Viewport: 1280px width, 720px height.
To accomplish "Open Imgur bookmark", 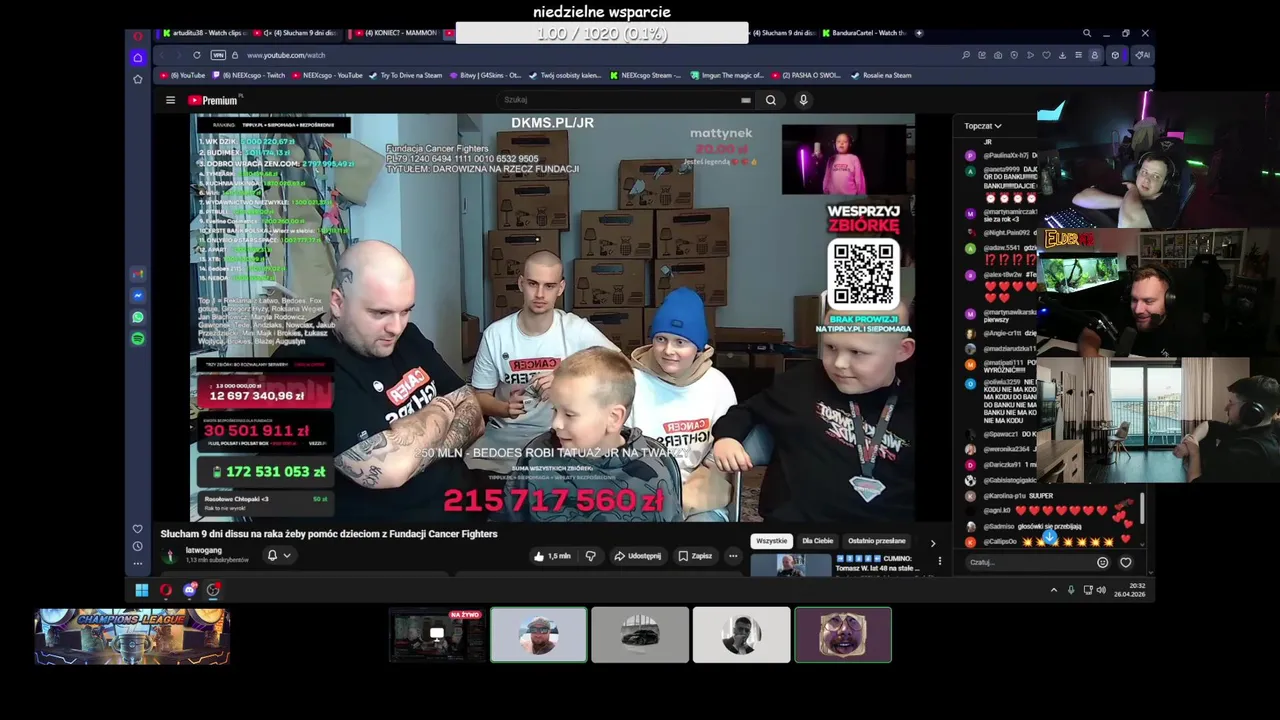I will pos(727,75).
